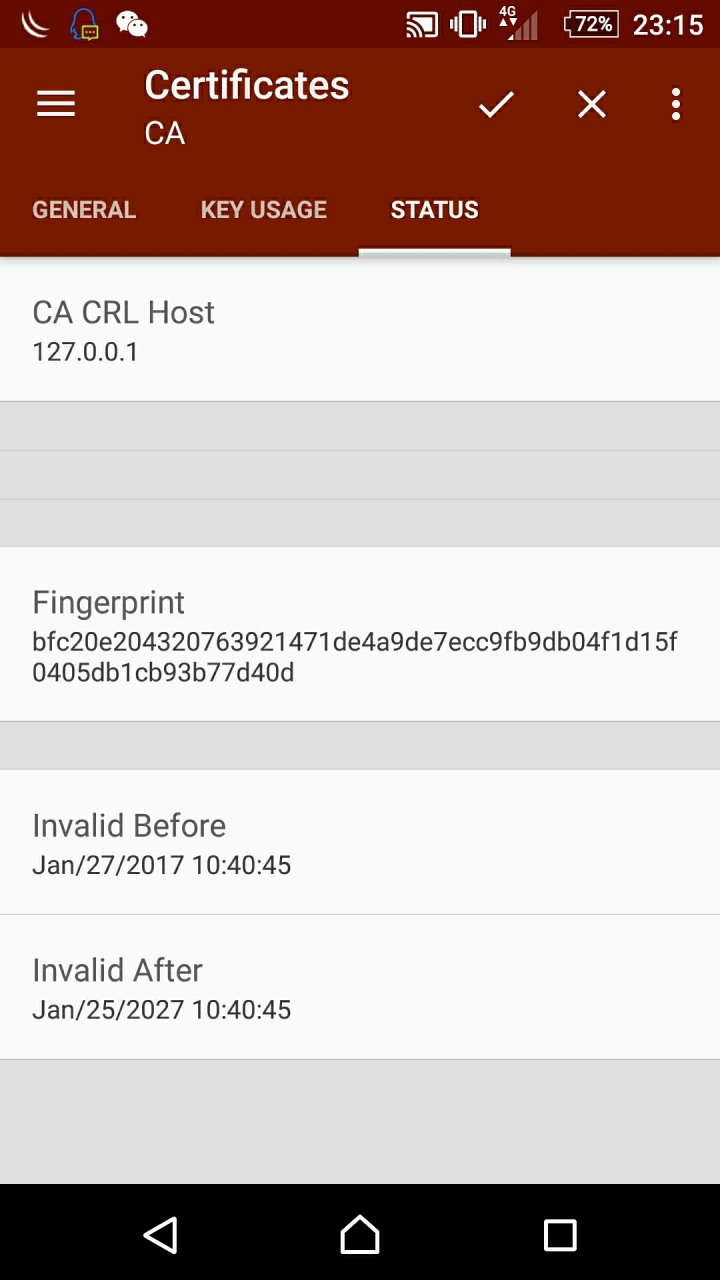This screenshot has height=1280, width=720.
Task: Tap the cast screen status icon
Action: 421,24
